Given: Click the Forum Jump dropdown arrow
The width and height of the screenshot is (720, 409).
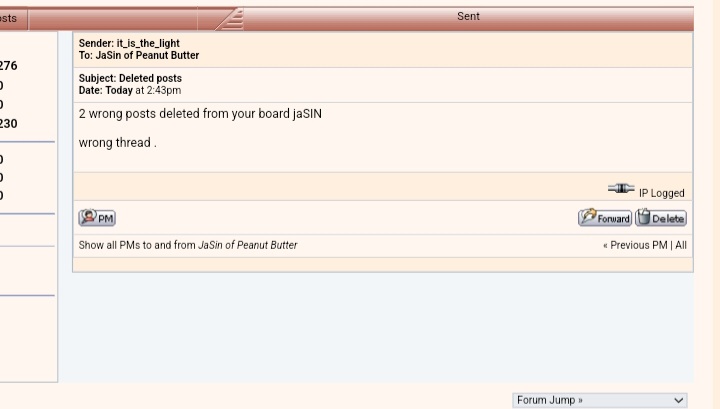Looking at the screenshot, I should click(680, 399).
